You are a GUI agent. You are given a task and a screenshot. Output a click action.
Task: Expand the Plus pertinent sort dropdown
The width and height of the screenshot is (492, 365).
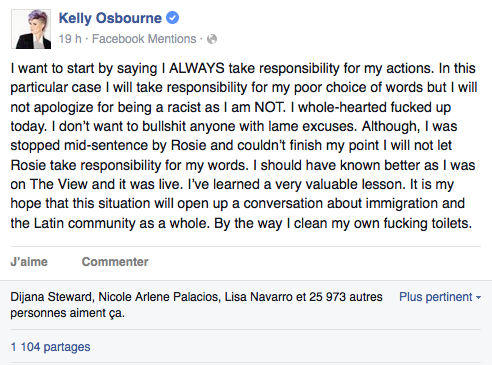pyautogui.click(x=440, y=297)
